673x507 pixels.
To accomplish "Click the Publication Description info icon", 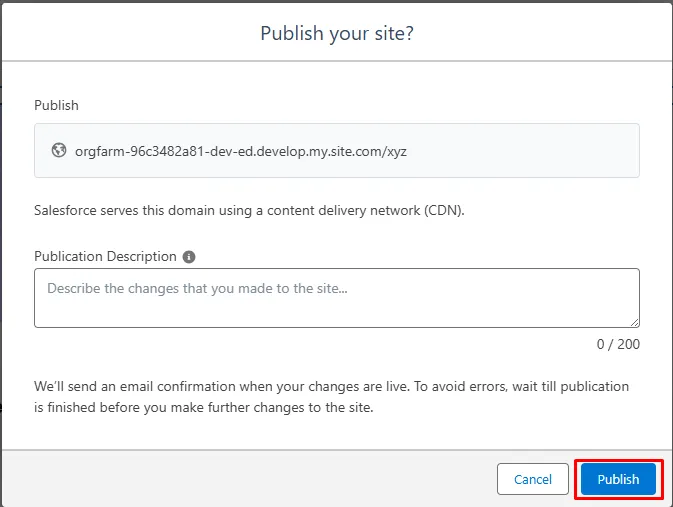I will coord(189,256).
